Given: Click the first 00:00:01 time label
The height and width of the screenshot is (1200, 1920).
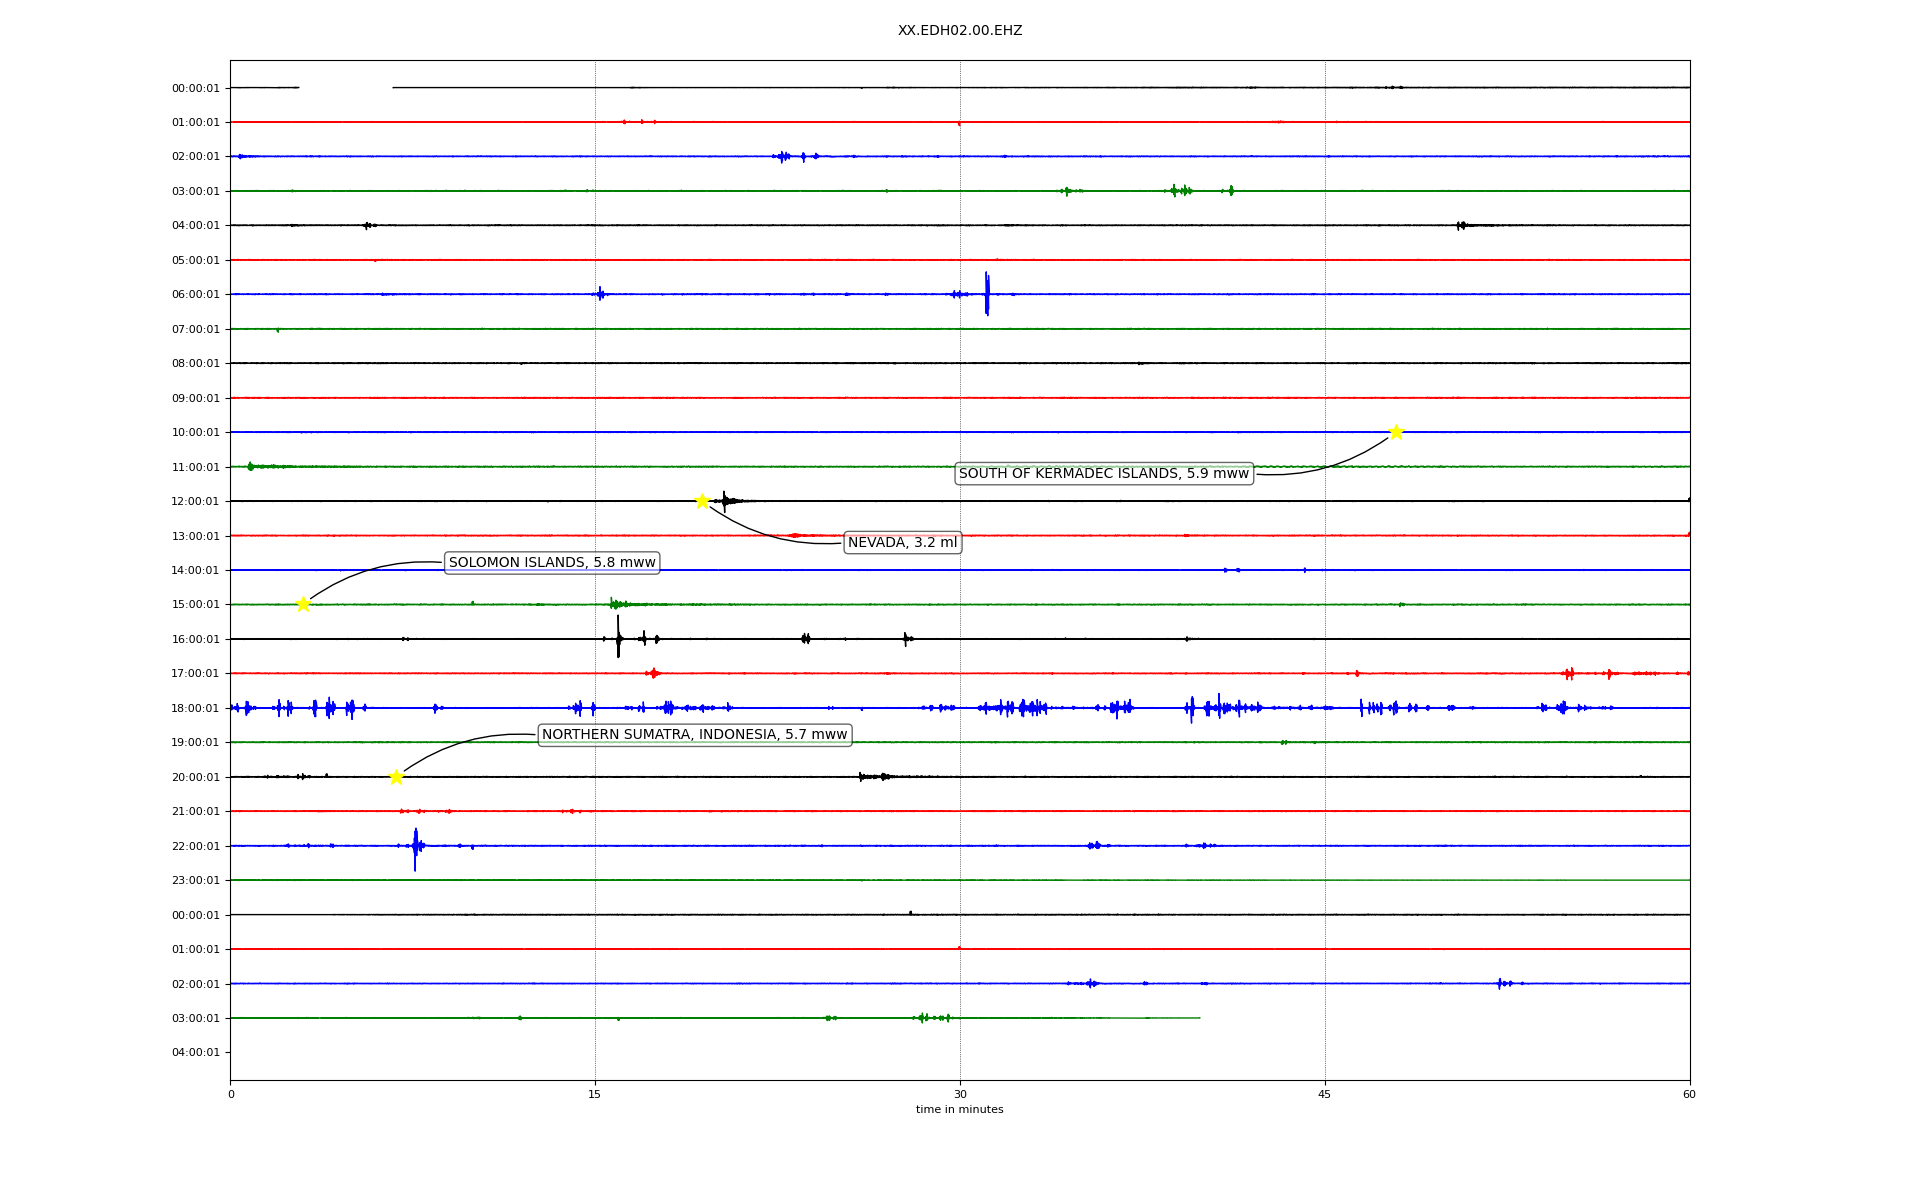Looking at the screenshot, I should (195, 88).
